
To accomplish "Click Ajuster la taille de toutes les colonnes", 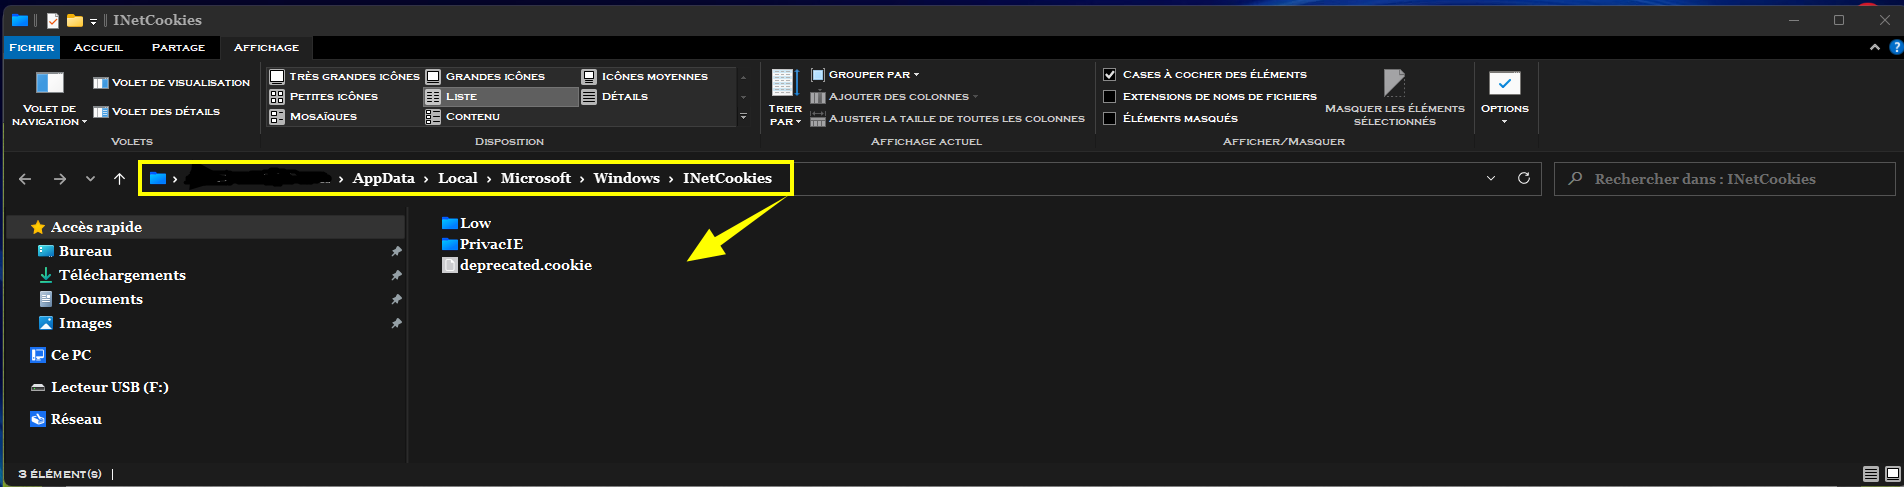I will [x=947, y=119].
